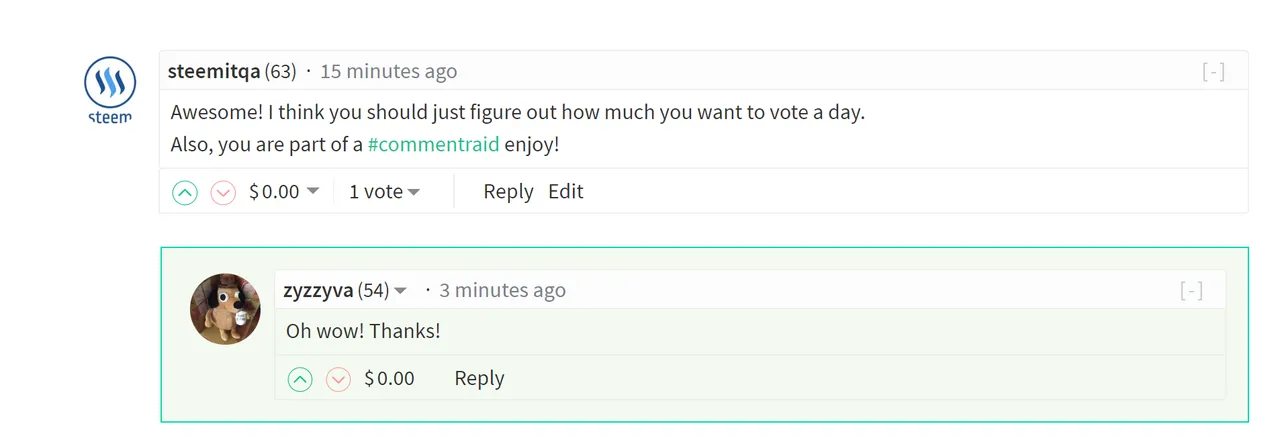Open zyzzyva's profile picture
Screen dimensions: 1280x443
[225, 309]
